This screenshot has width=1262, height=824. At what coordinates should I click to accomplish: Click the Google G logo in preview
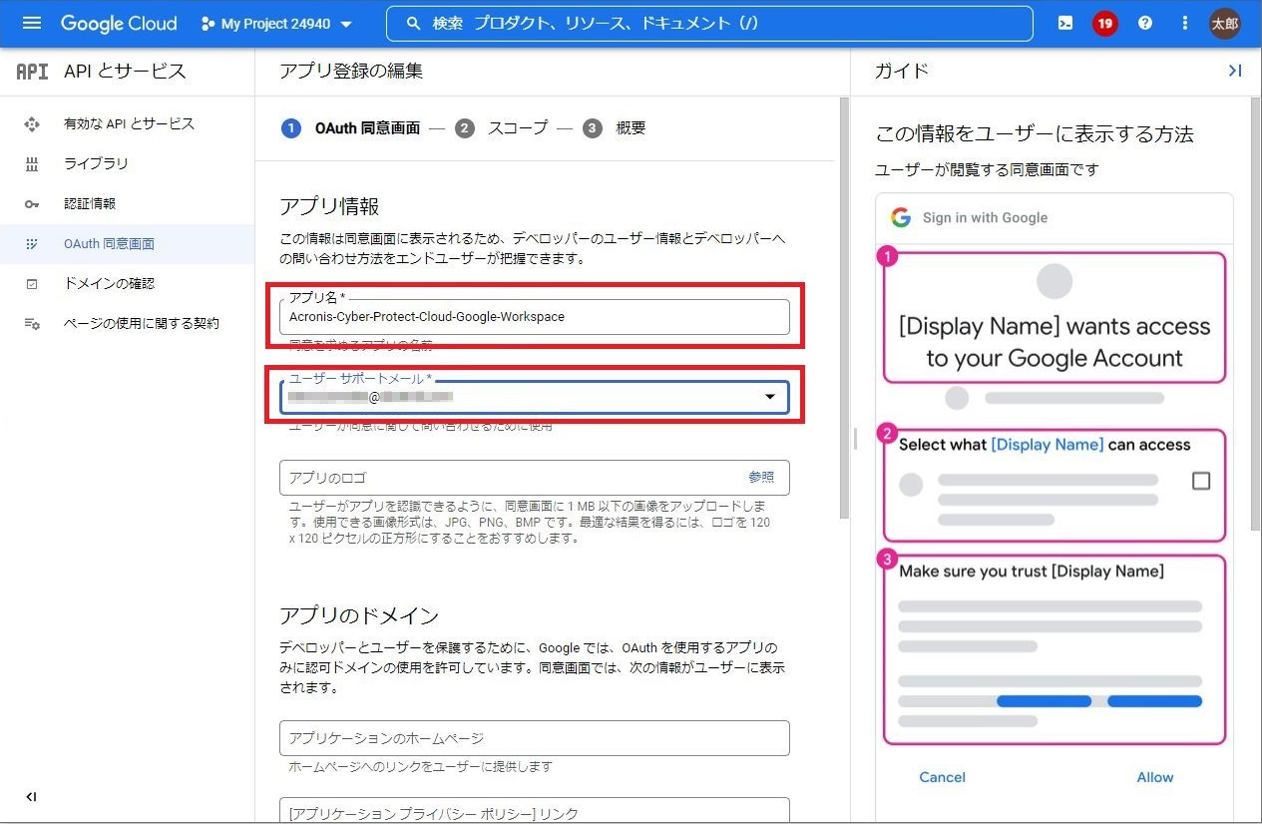pyautogui.click(x=901, y=217)
